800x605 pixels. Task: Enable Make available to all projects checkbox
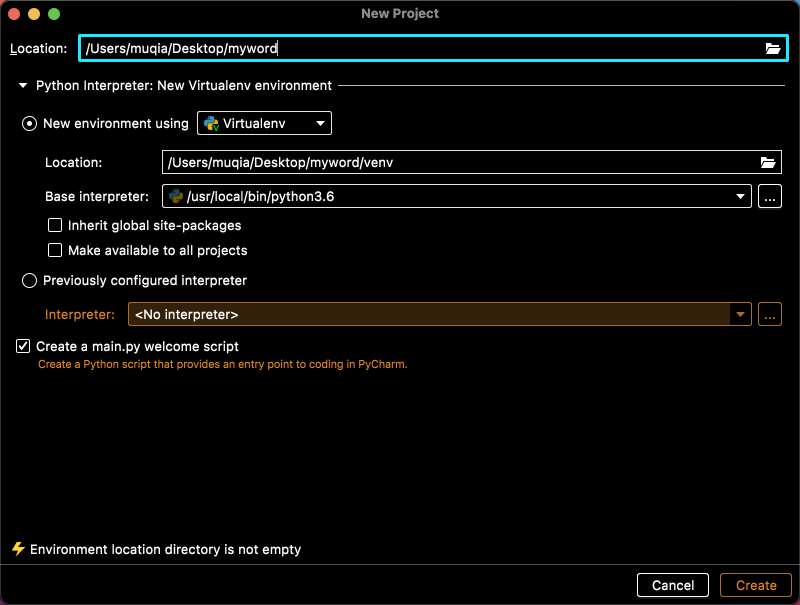tap(55, 250)
